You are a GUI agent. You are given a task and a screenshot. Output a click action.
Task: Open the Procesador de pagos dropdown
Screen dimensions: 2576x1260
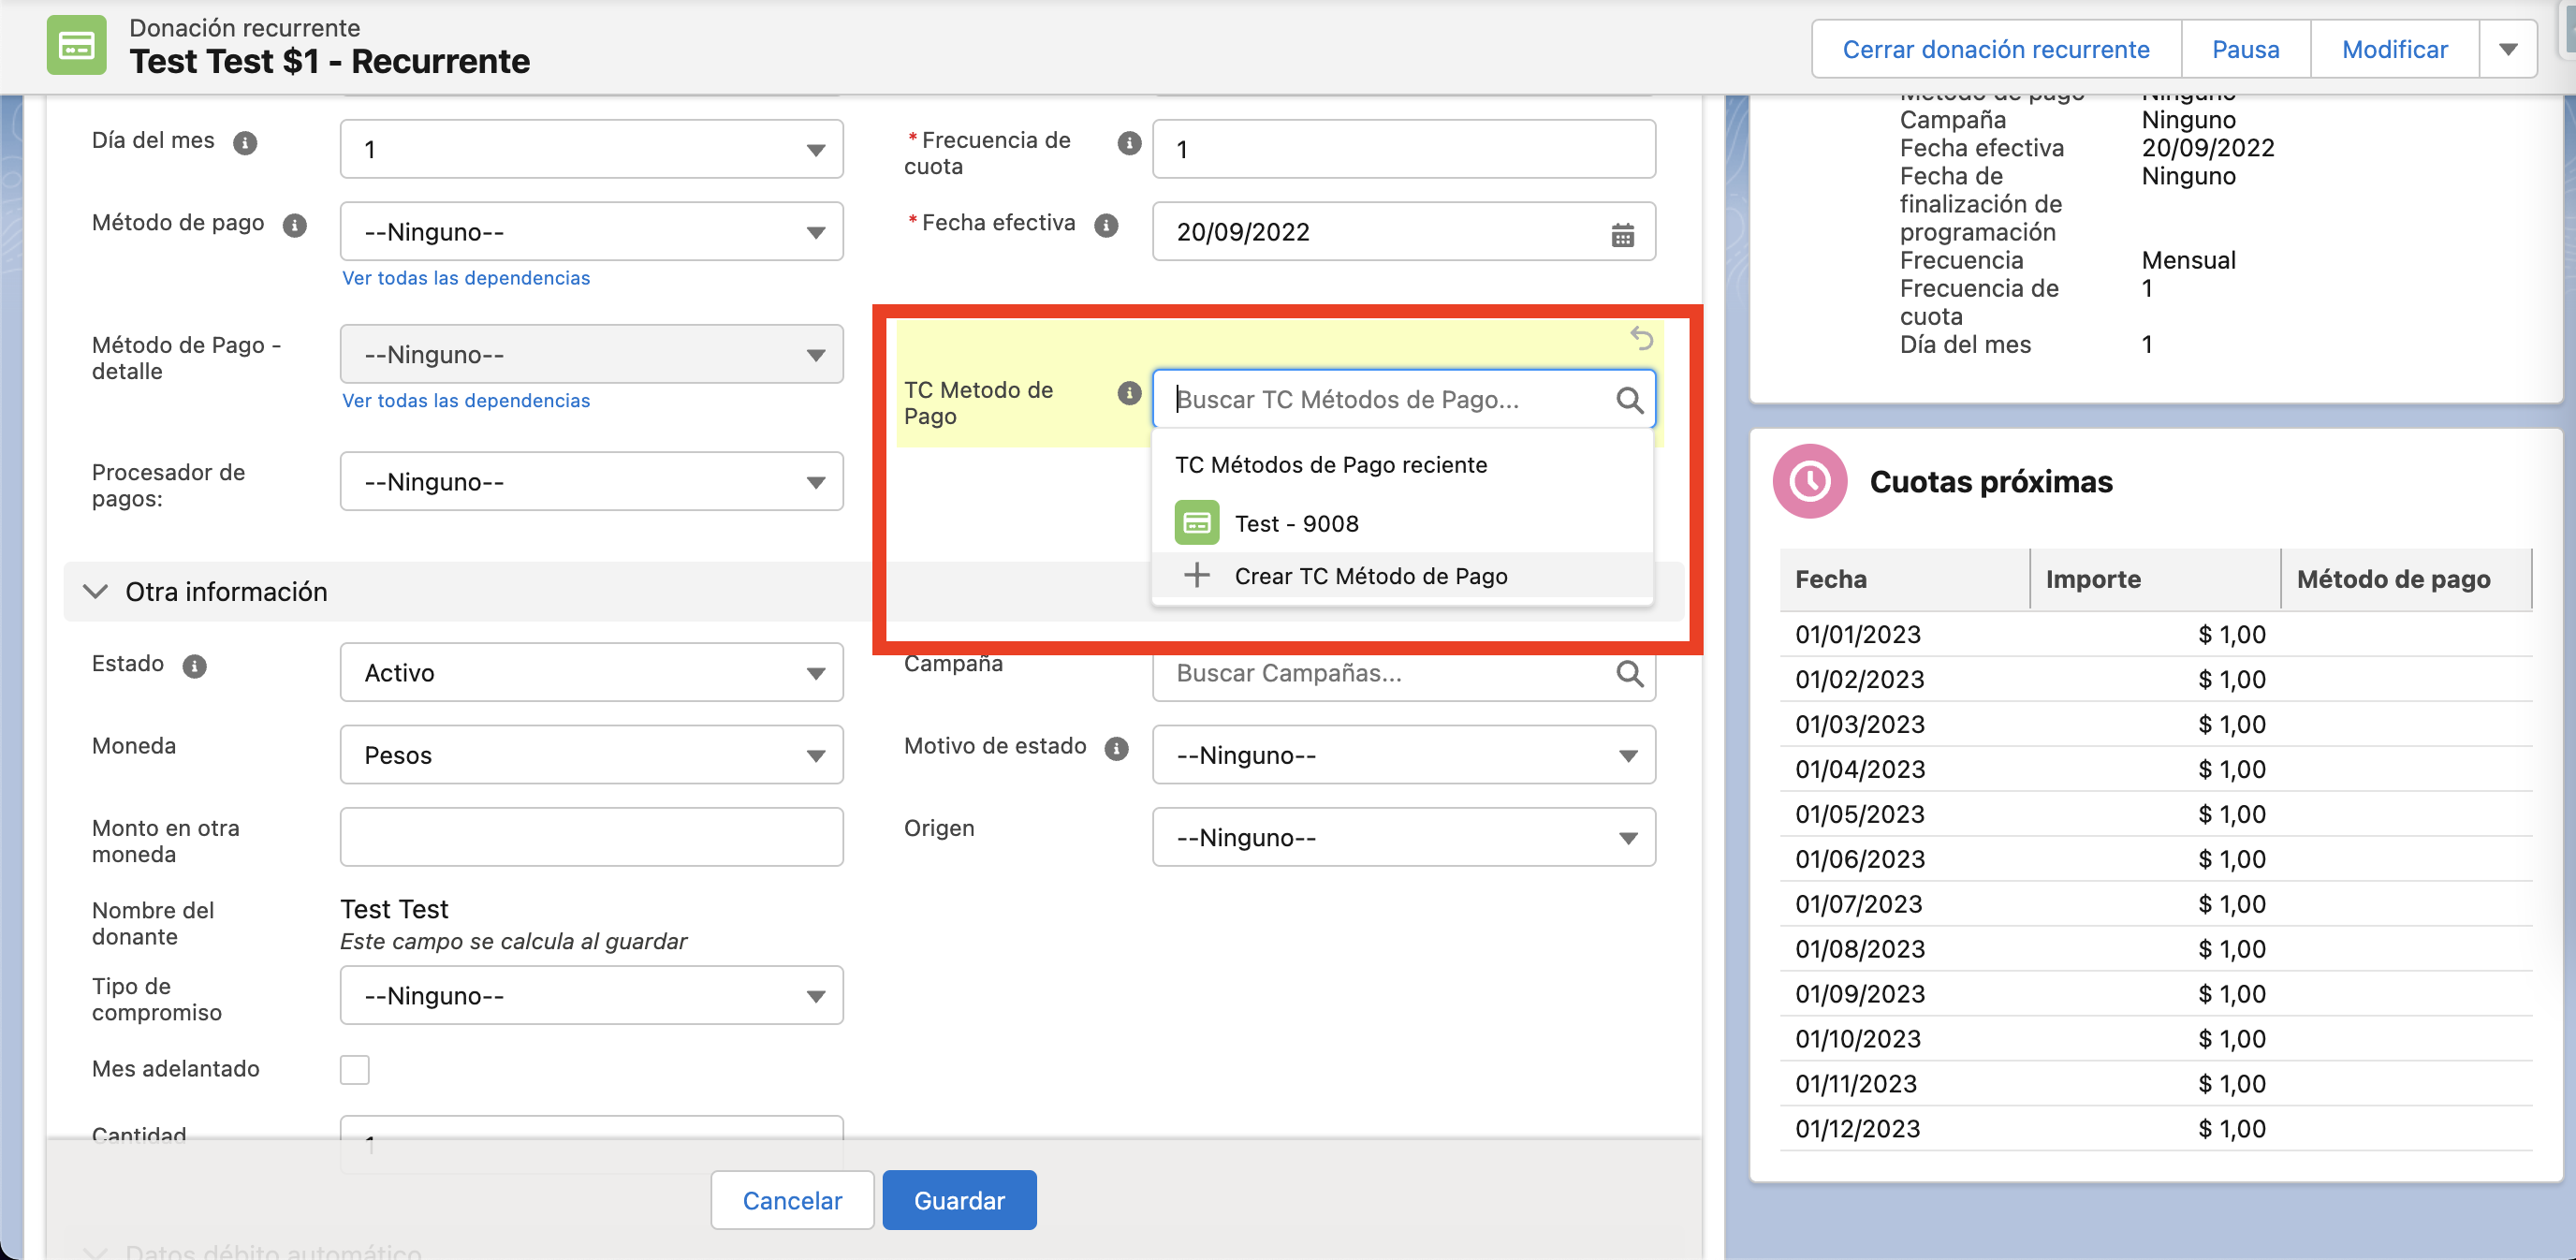click(591, 481)
